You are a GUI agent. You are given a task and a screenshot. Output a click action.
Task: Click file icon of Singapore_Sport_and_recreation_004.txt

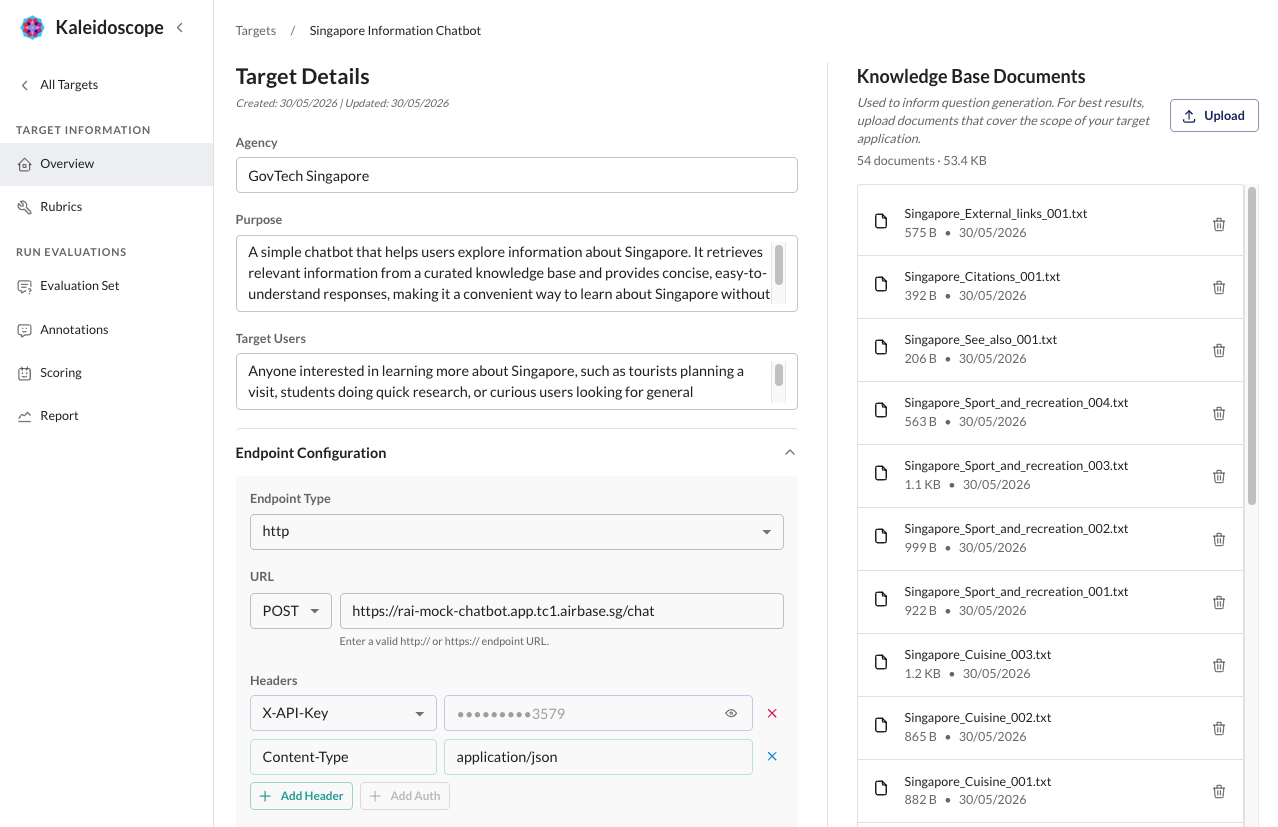click(881, 410)
